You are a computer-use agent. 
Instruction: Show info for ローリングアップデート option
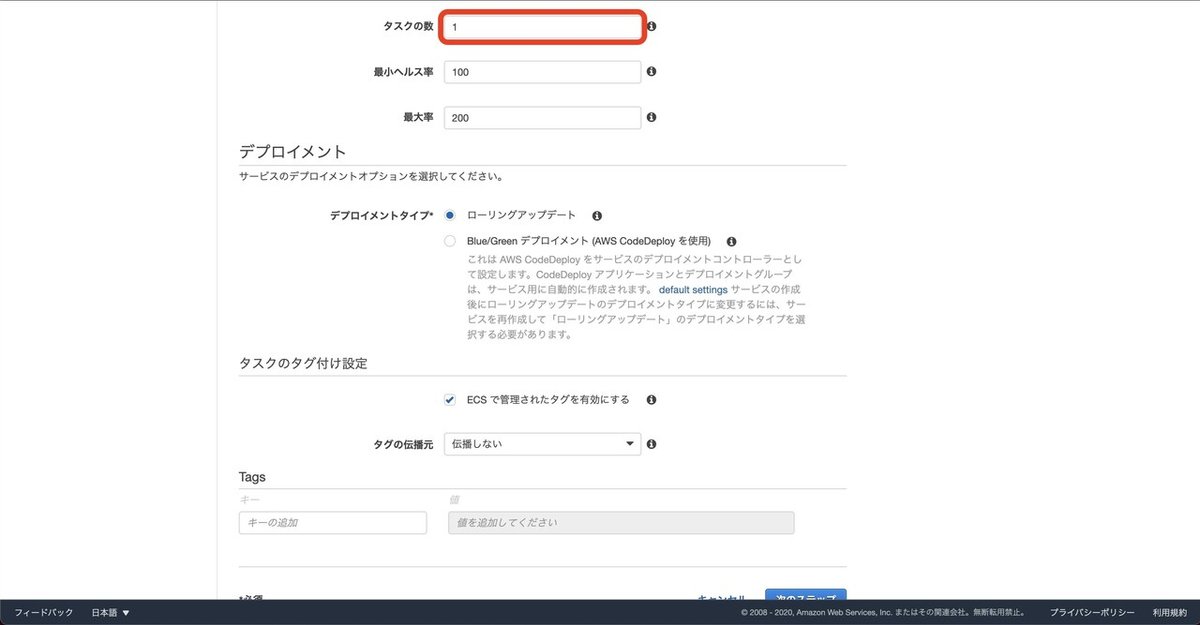tap(597, 215)
